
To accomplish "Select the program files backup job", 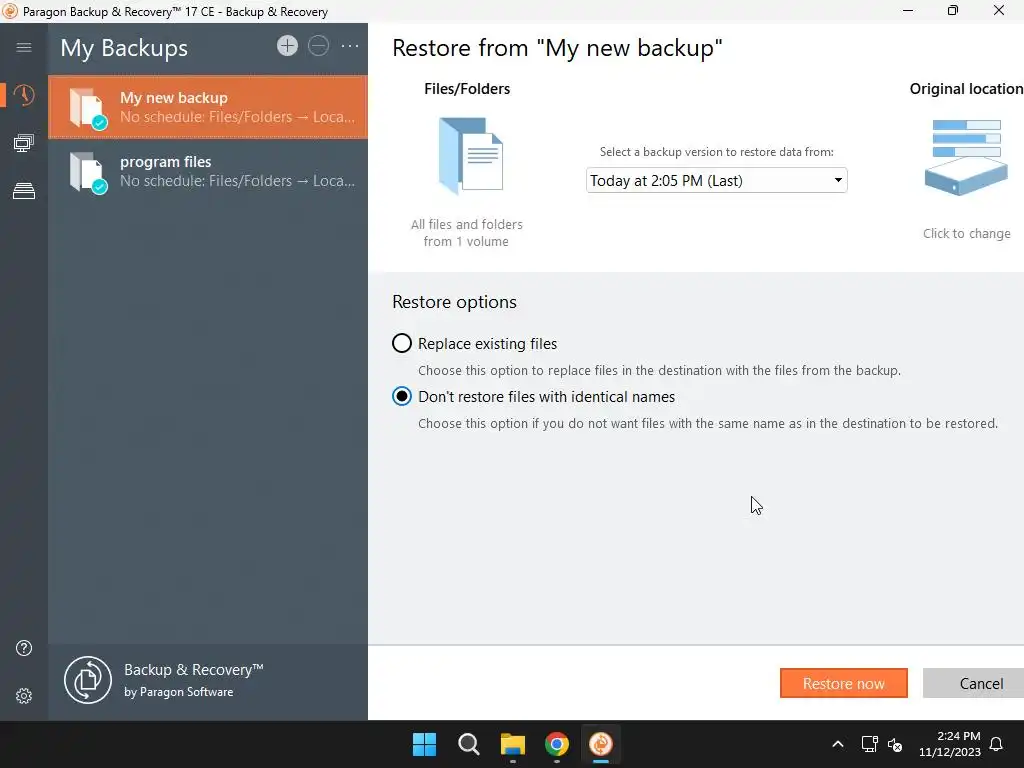I will point(208,171).
